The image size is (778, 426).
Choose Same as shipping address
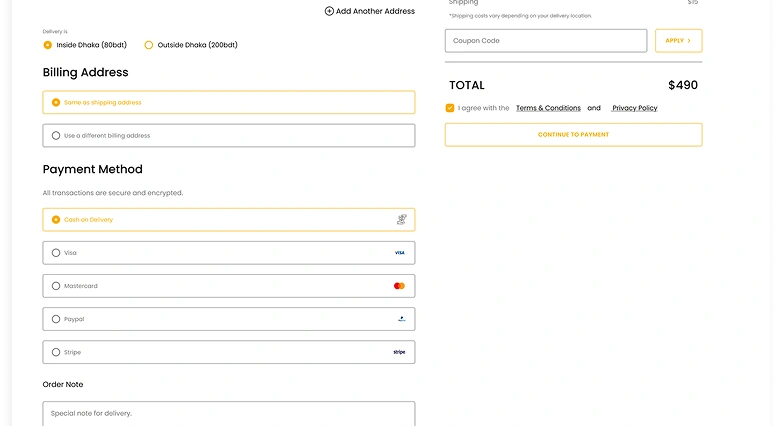click(56, 102)
